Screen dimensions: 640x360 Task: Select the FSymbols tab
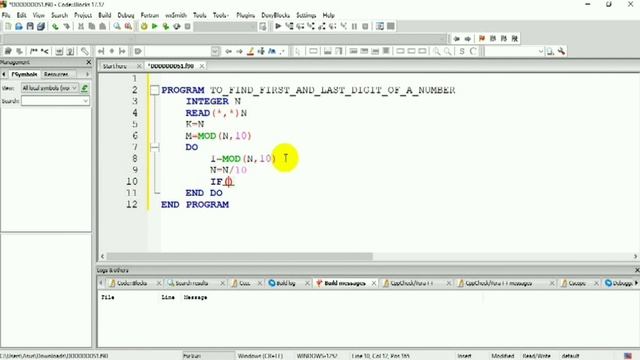tap(24, 74)
